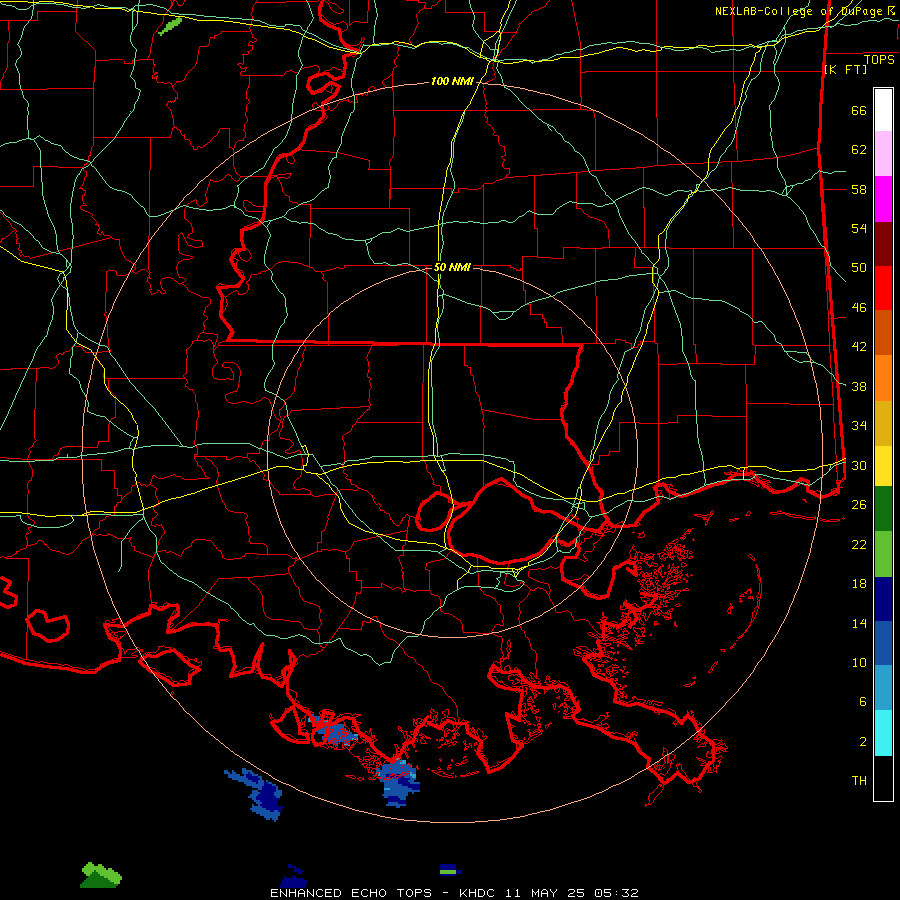Viewport: 900px width, 900px height.
Task: Click the 38 value on the scale
Action: [x=859, y=386]
